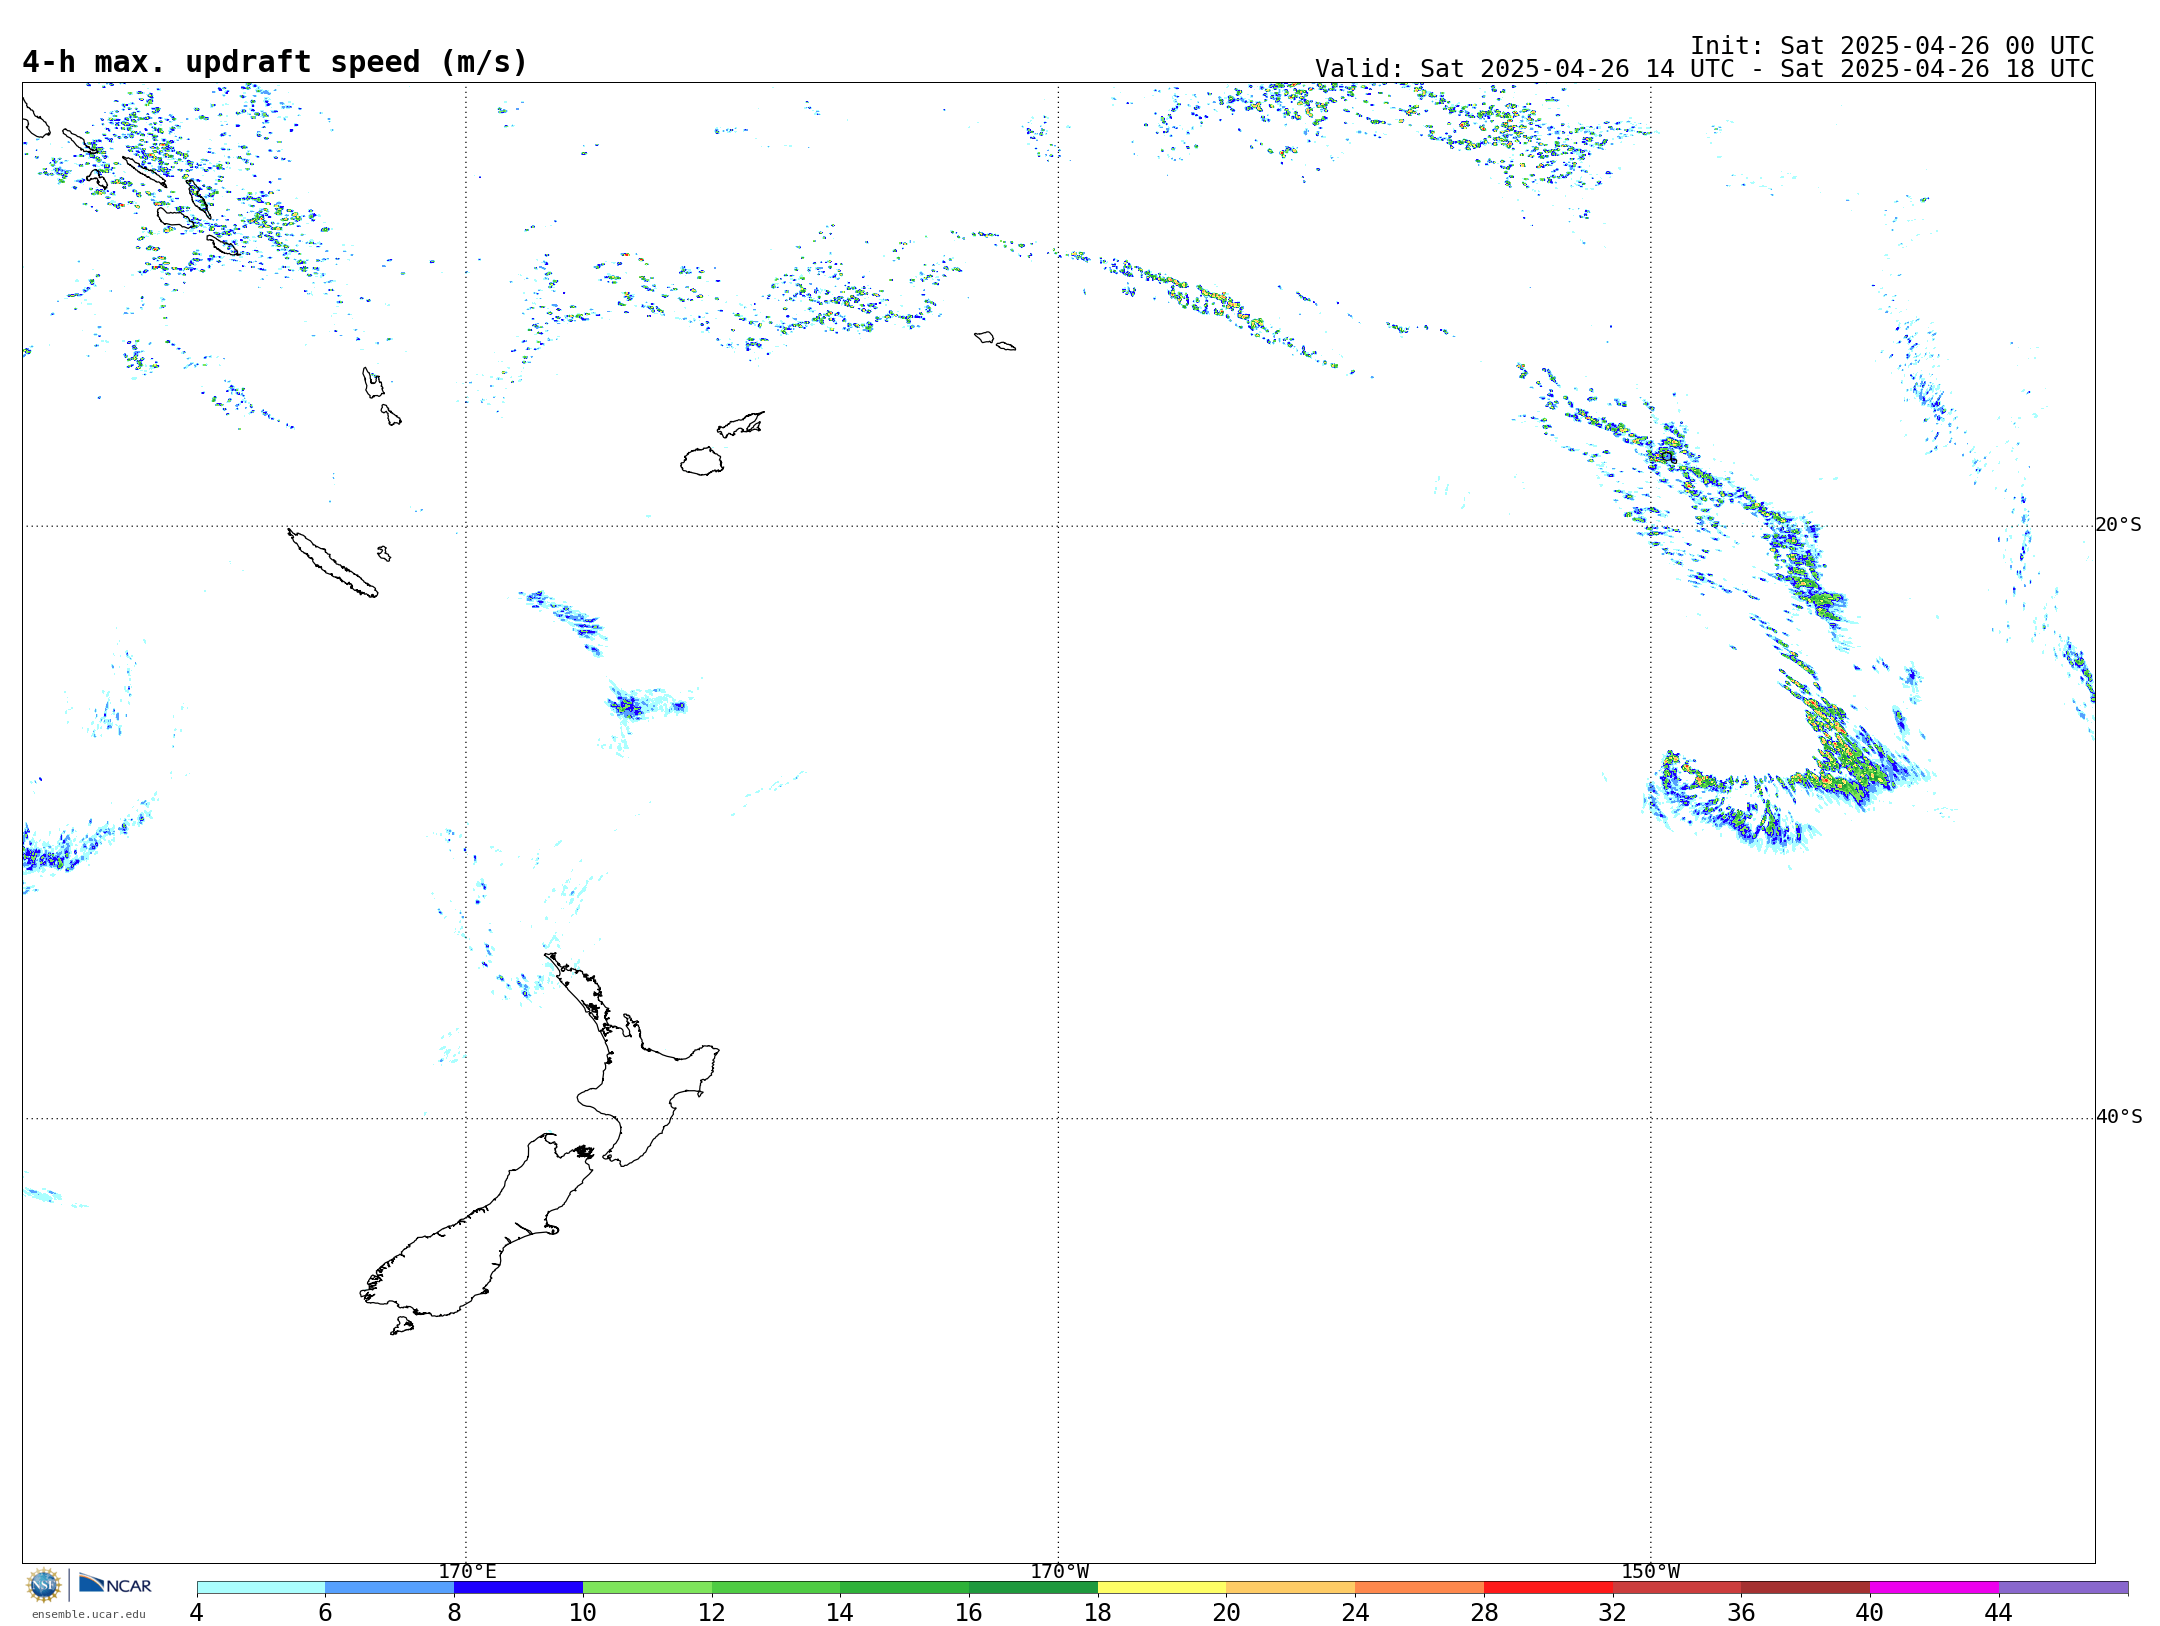Screen dimensions: 2160x1626
Task: Click the light cyan 4-6 m/s swatch
Action: click(261, 1588)
